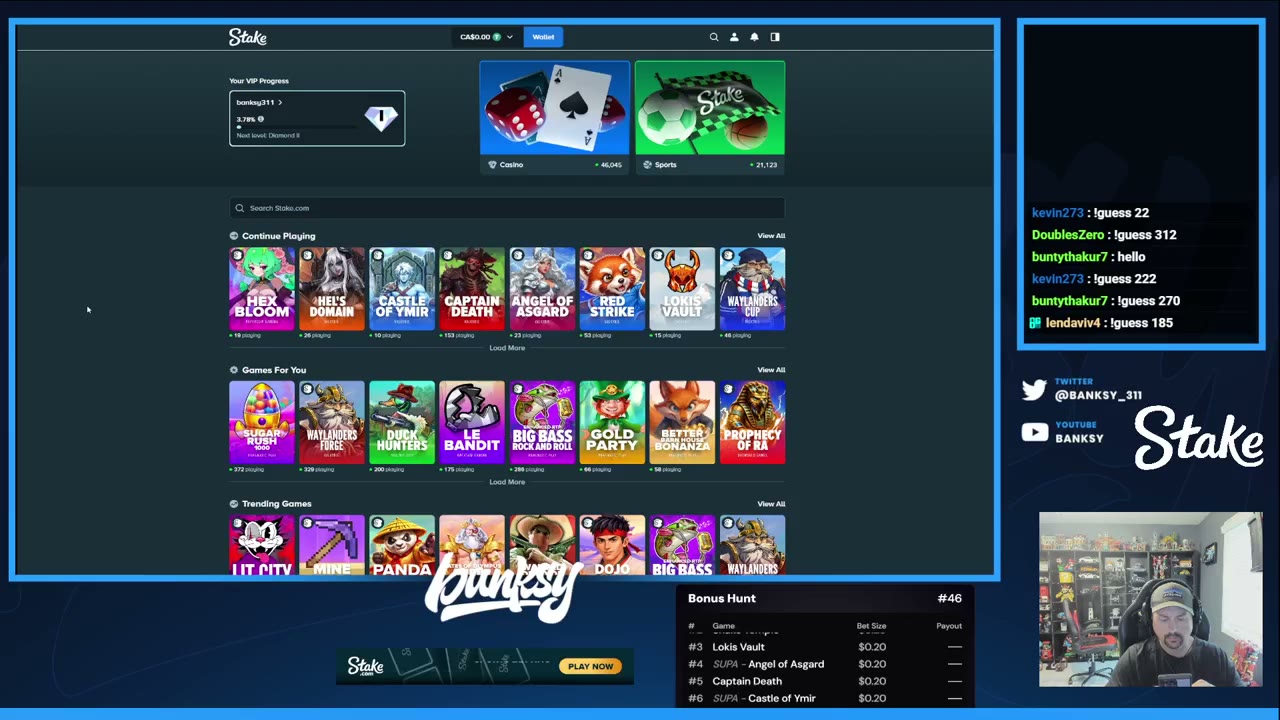1280x720 pixels.
Task: Open the notifications bell icon
Action: click(x=754, y=37)
